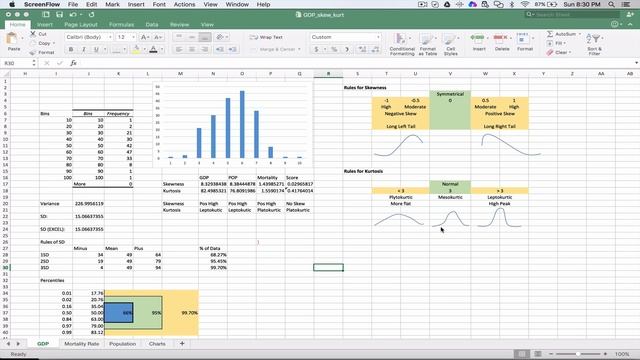Switch to Population sheet tab

click(x=122, y=344)
